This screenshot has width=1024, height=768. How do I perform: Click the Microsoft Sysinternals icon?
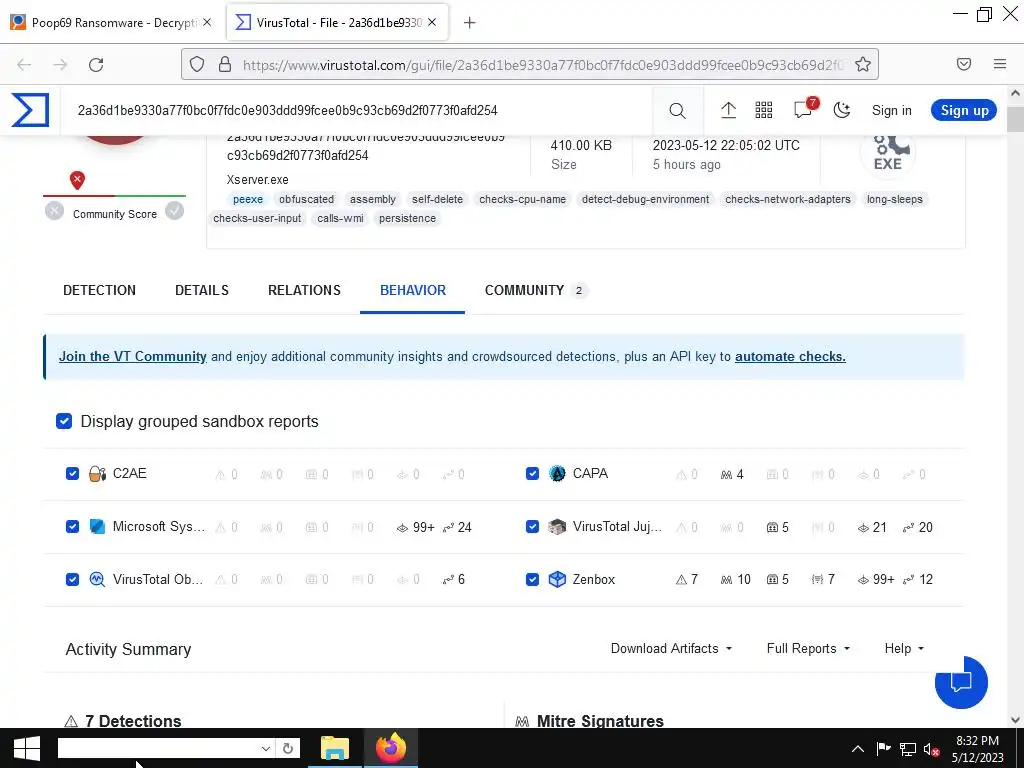point(97,526)
